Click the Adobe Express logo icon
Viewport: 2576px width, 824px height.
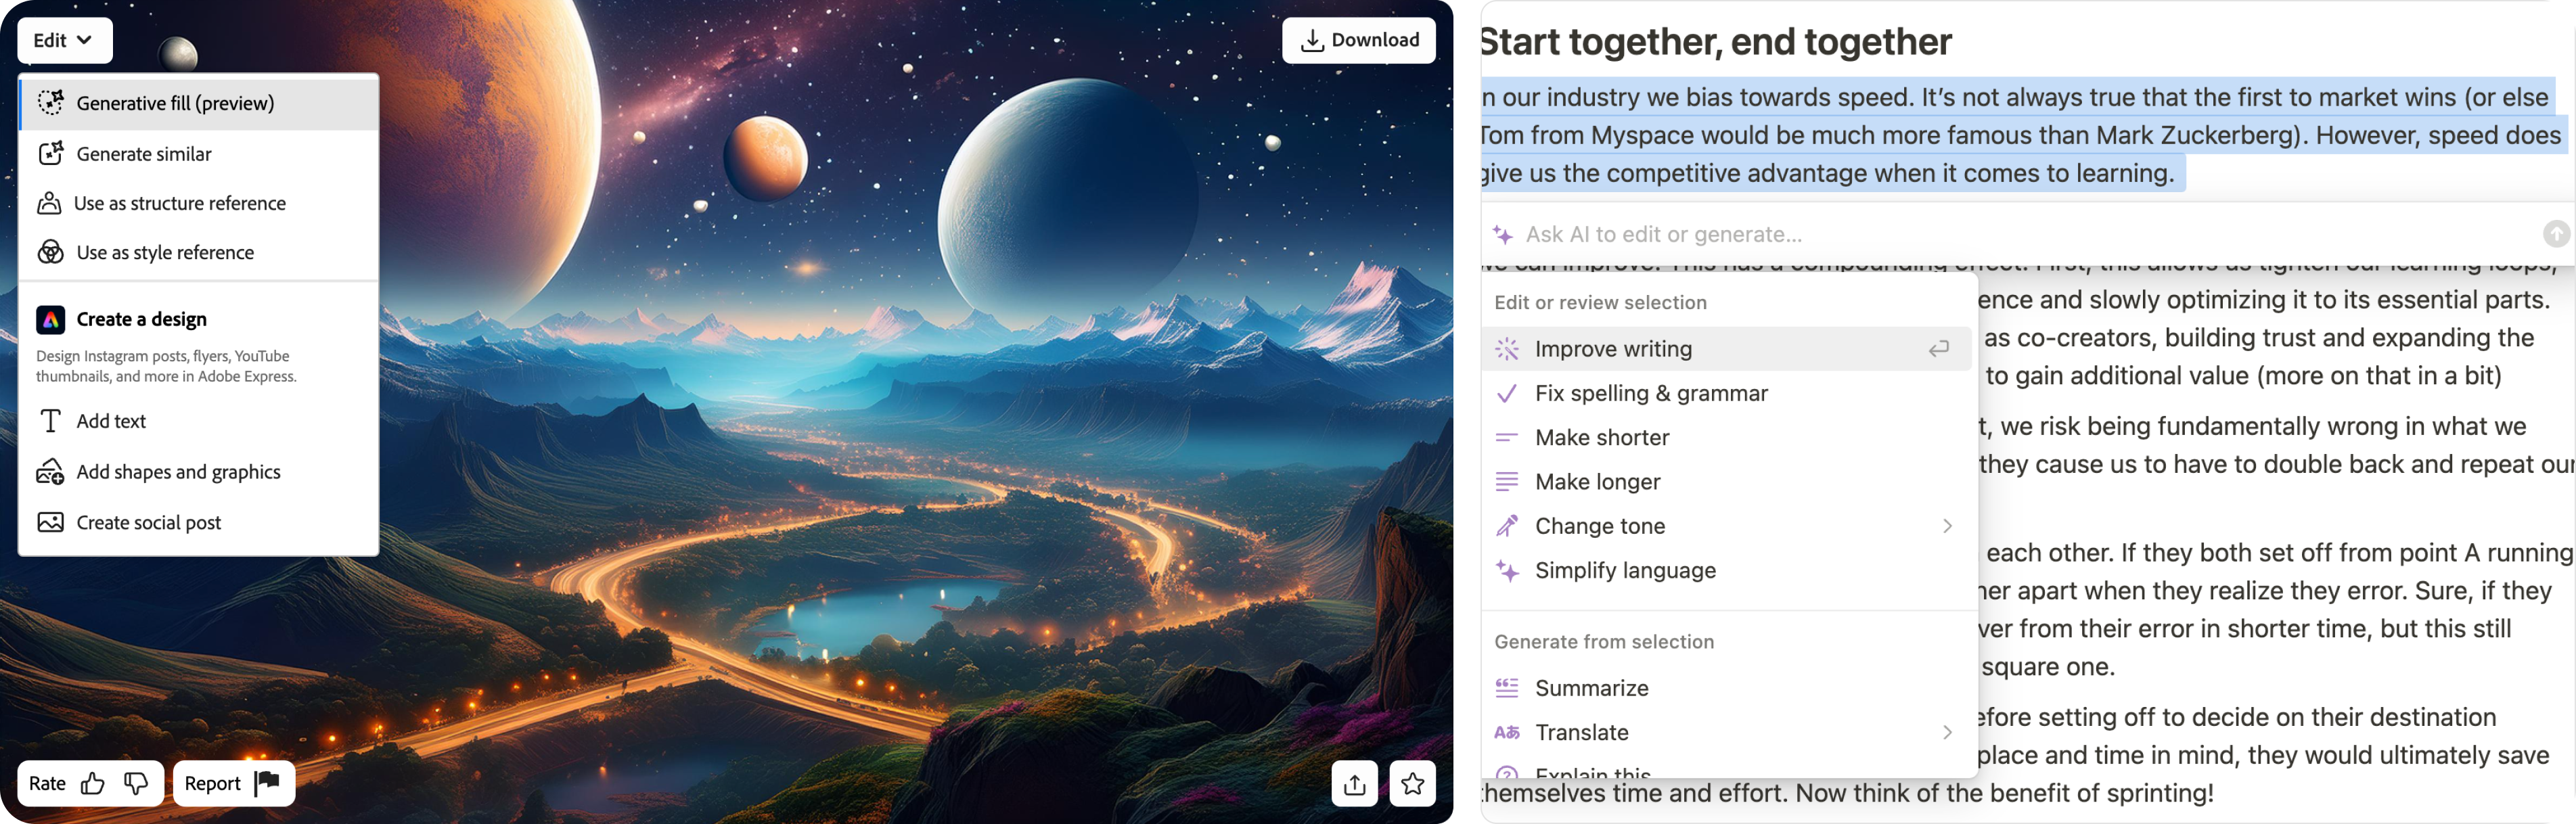click(50, 319)
